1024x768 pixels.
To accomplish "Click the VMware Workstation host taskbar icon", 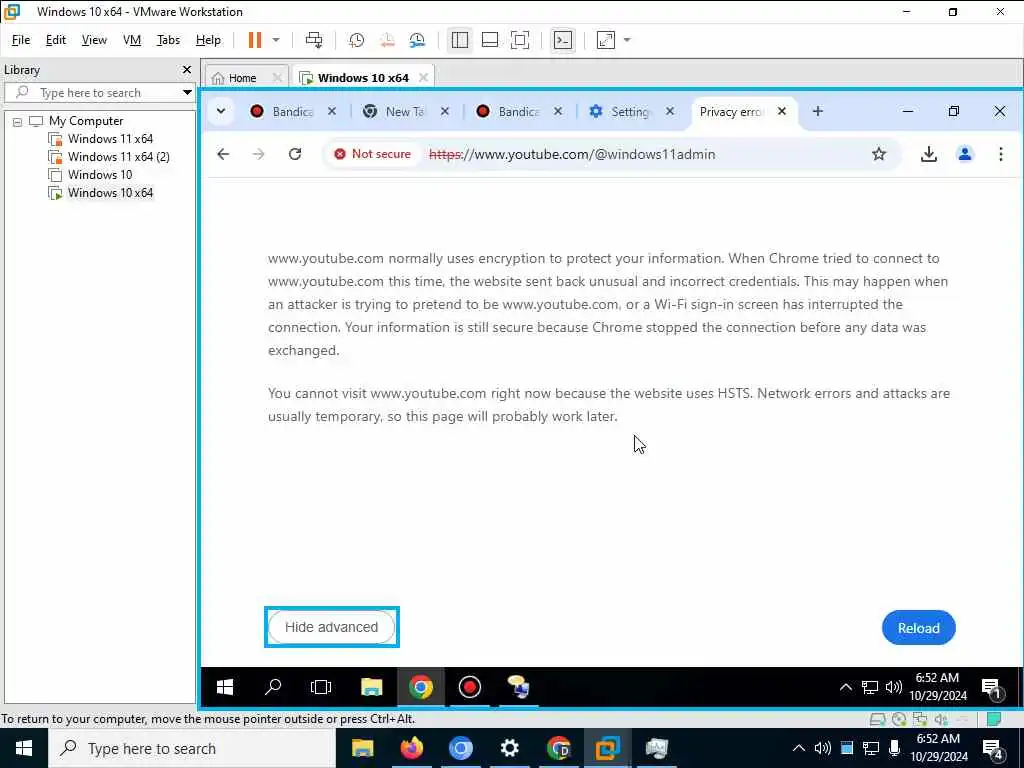I will (607, 748).
